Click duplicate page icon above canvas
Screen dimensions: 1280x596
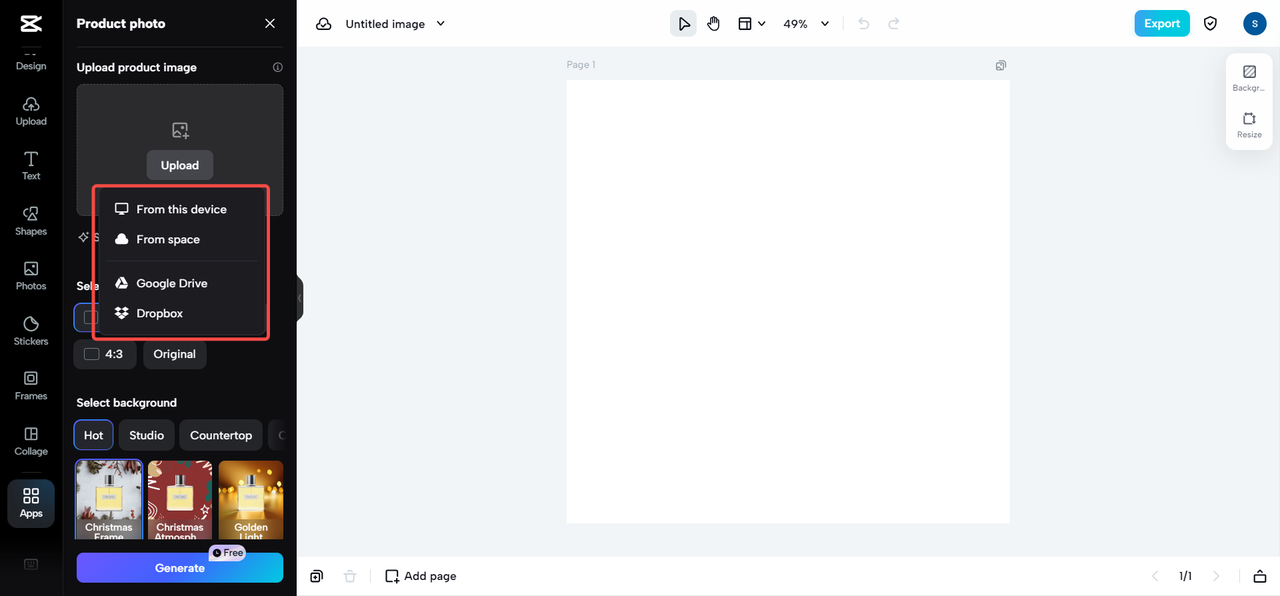1001,65
